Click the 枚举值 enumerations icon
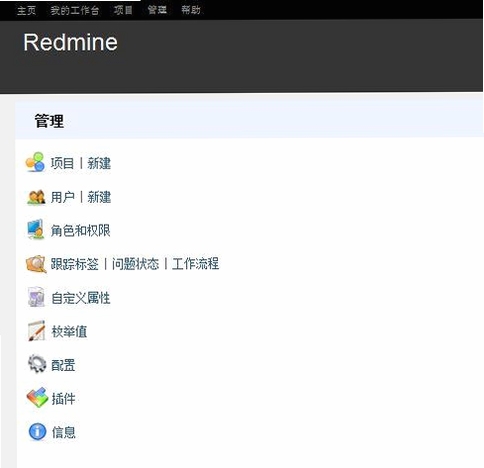The height and width of the screenshot is (468, 484). (36, 331)
